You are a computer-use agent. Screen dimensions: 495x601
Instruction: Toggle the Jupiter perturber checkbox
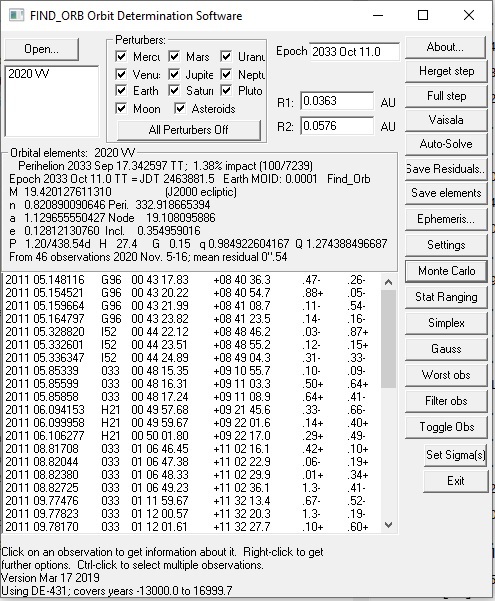point(174,74)
